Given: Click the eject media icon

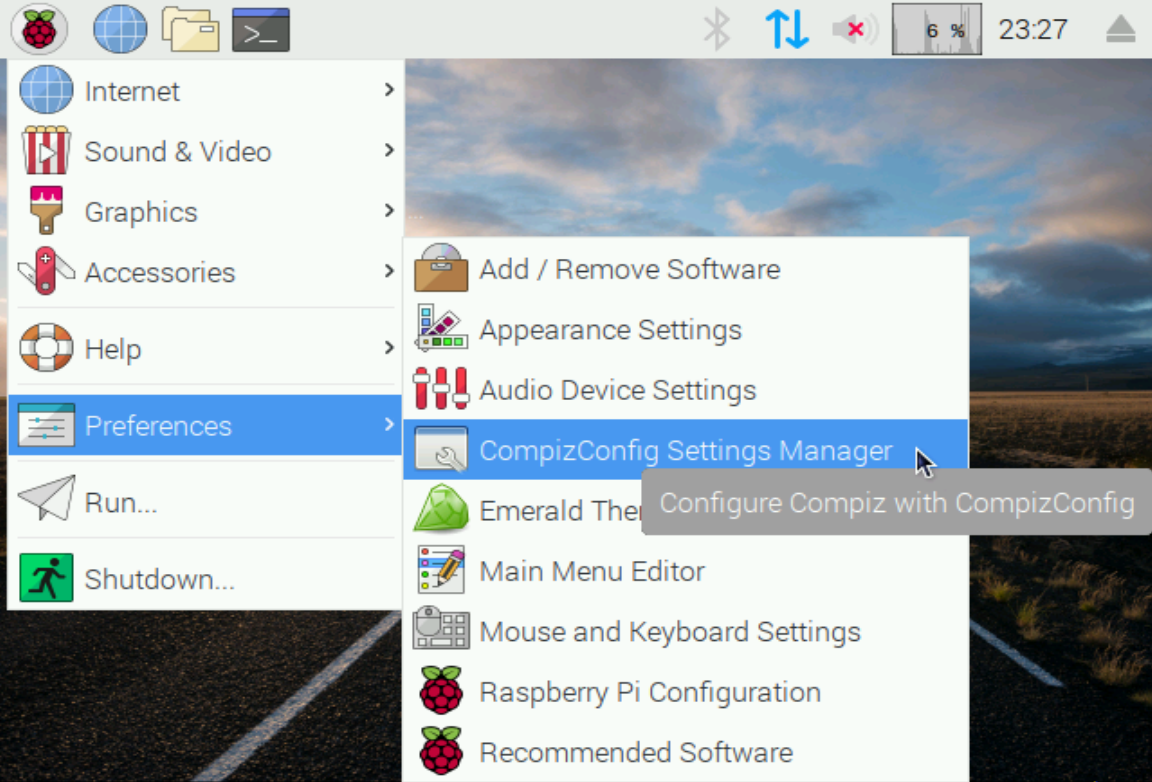Looking at the screenshot, I should (x=1120, y=29).
